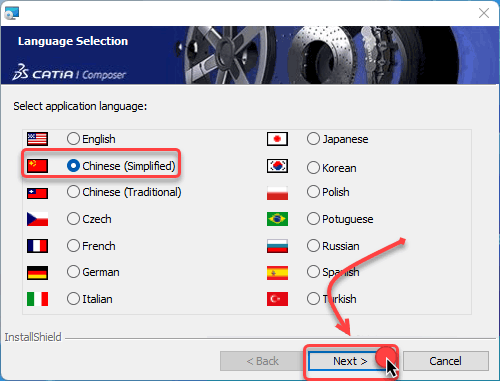The width and height of the screenshot is (500, 381).
Task: Click the Taiwan flag icon
Action: pyautogui.click(x=37, y=193)
